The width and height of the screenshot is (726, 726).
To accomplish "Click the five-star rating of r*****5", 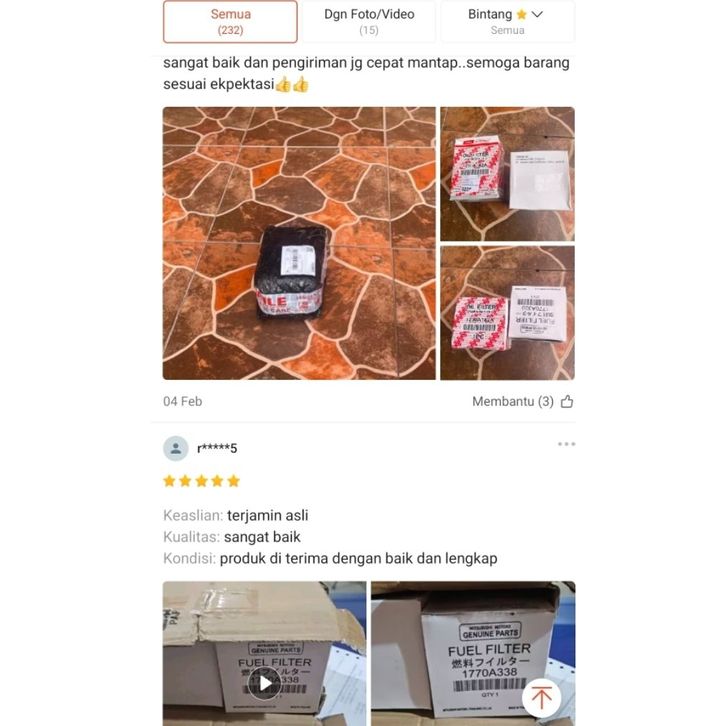I will [201, 481].
